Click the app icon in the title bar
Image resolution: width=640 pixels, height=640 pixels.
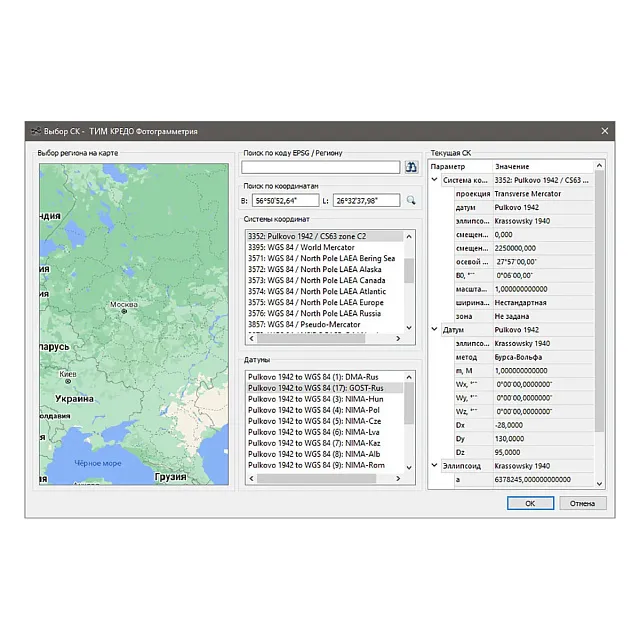[35, 131]
